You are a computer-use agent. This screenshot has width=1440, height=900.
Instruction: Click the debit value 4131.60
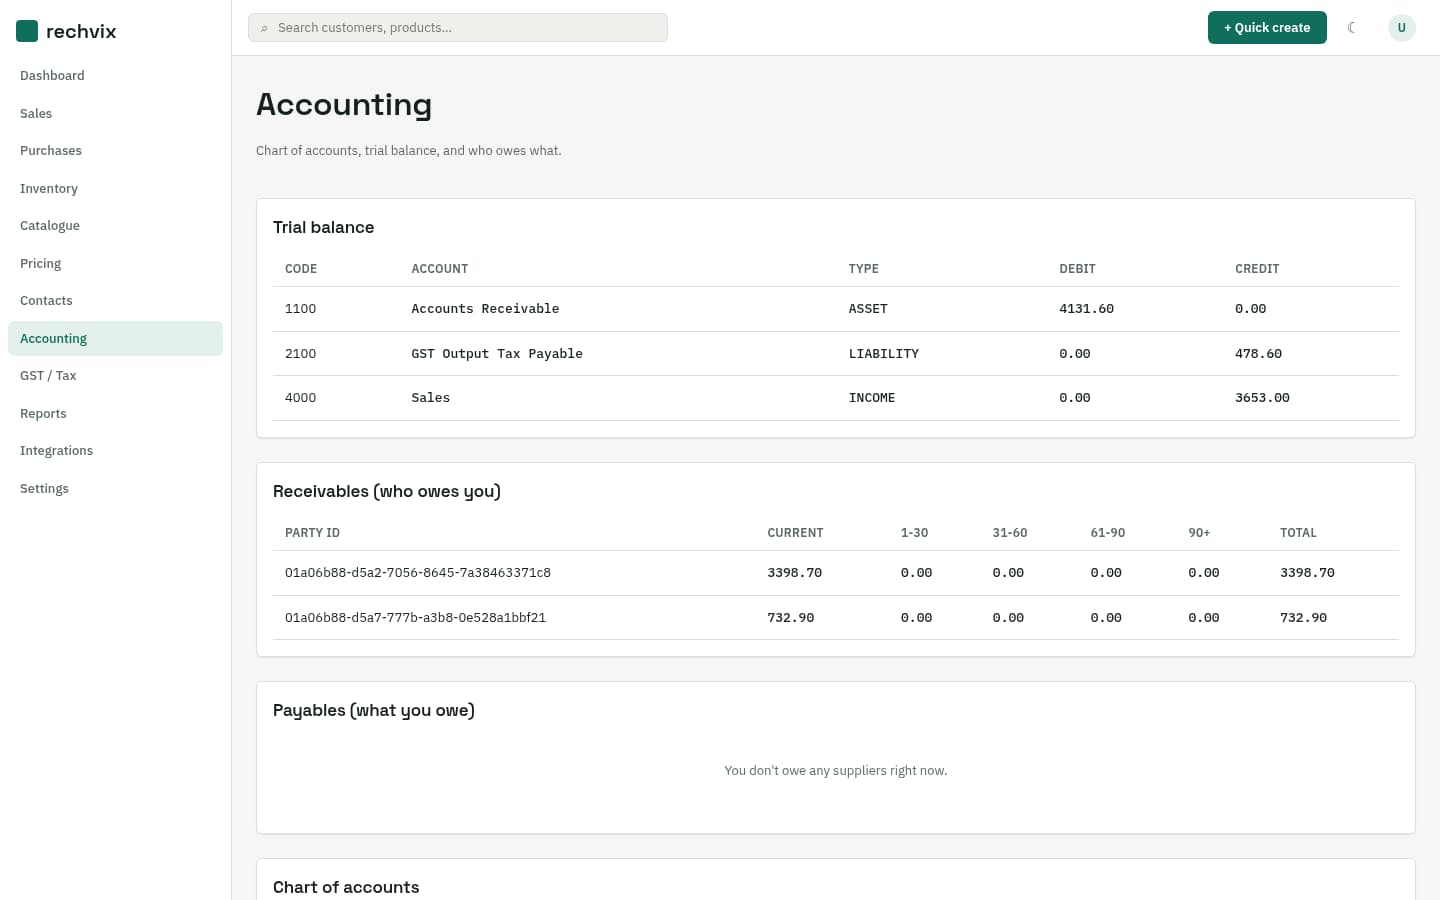(x=1086, y=309)
